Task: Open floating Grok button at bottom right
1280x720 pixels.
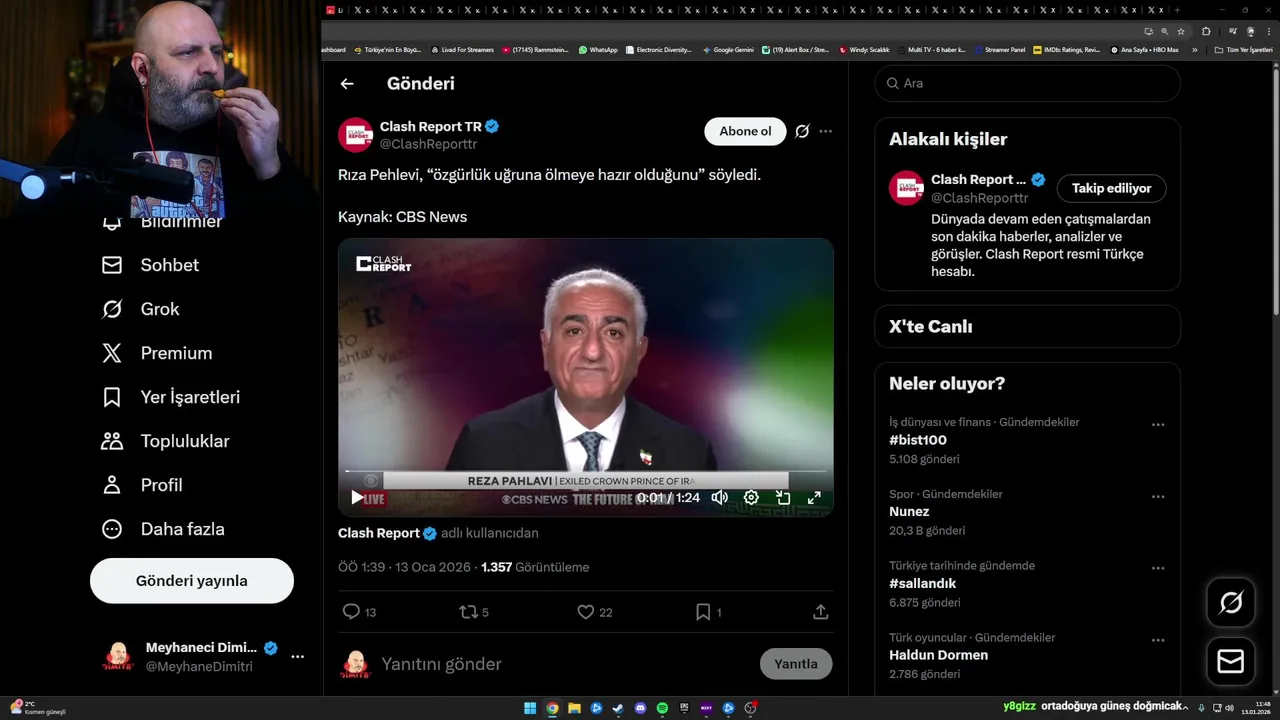Action: 1231,602
